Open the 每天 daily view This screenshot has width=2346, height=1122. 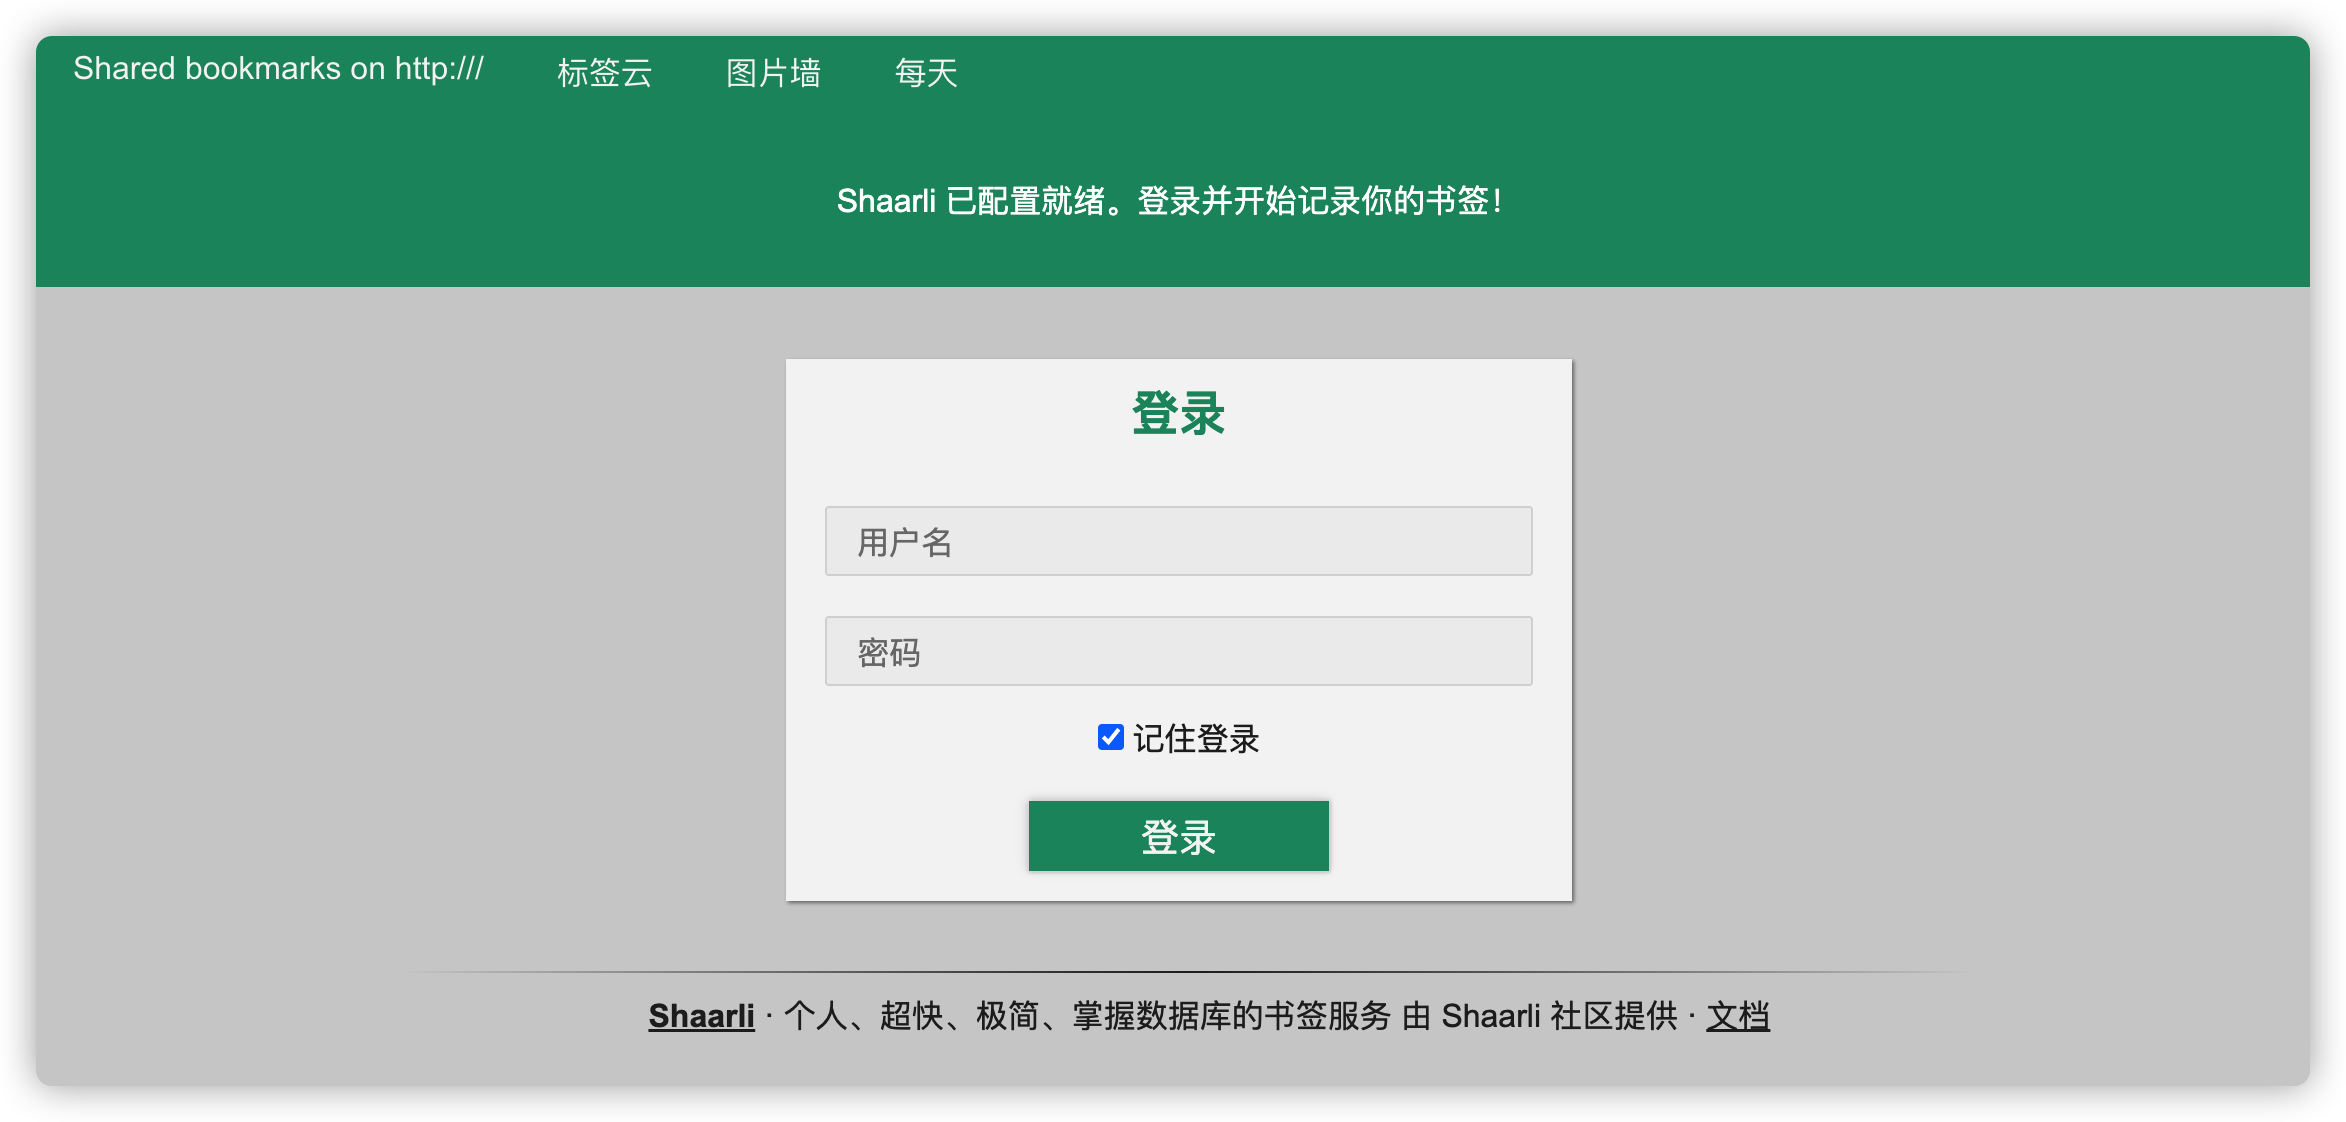click(925, 72)
